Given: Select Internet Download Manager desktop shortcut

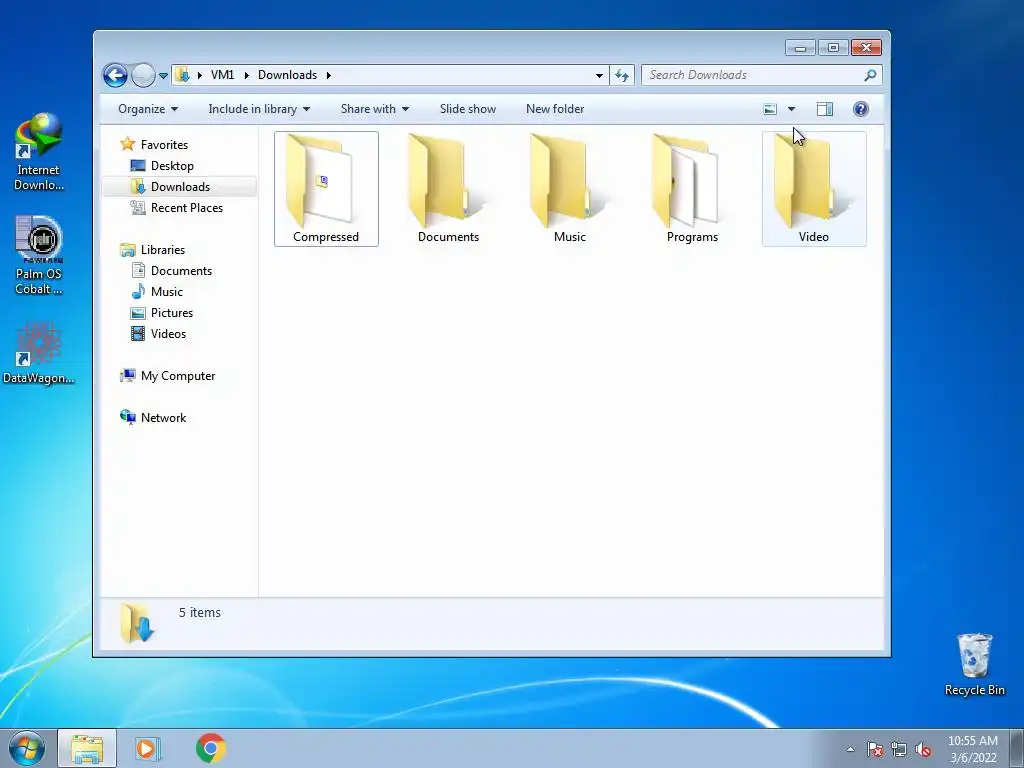Looking at the screenshot, I should (39, 152).
